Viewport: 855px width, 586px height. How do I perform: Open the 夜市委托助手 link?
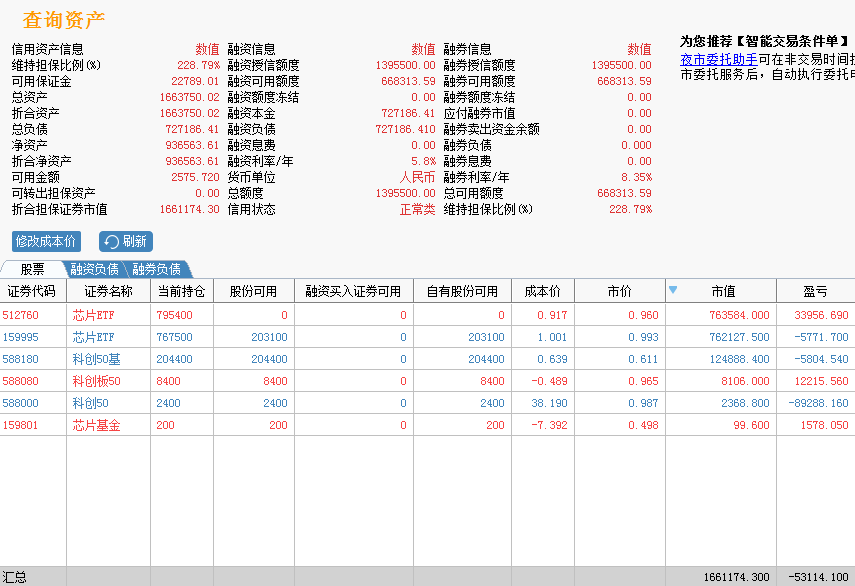point(719,59)
